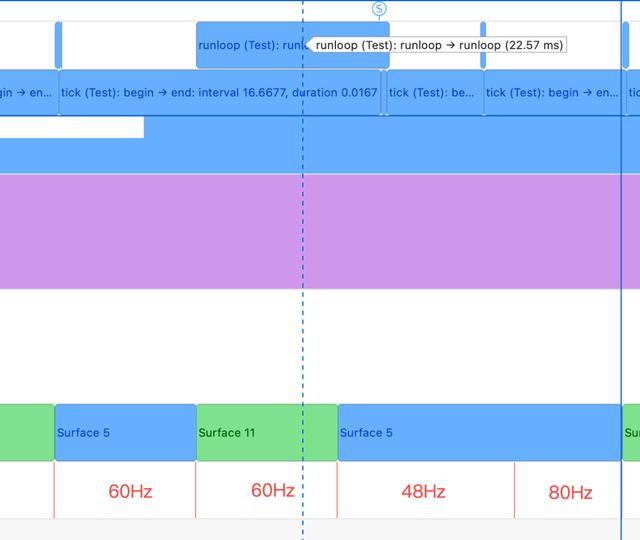Viewport: 640px width, 540px height.
Task: Click the narrow runloop sliver before the last tick
Action: (x=483, y=45)
